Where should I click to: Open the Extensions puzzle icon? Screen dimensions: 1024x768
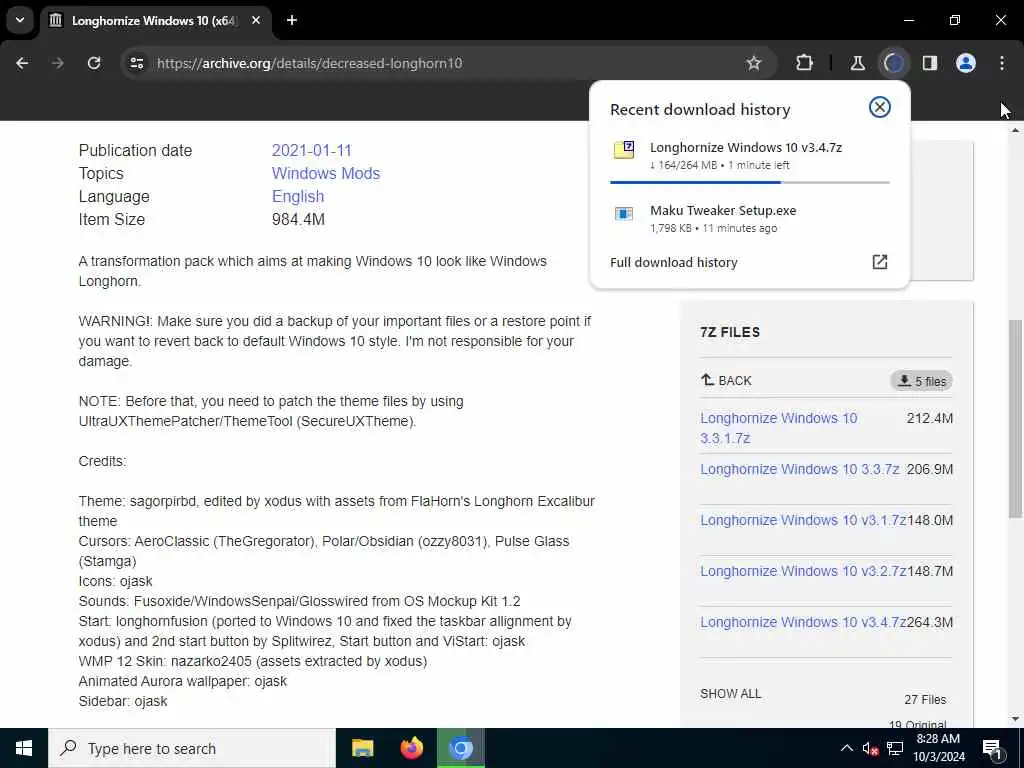click(805, 63)
